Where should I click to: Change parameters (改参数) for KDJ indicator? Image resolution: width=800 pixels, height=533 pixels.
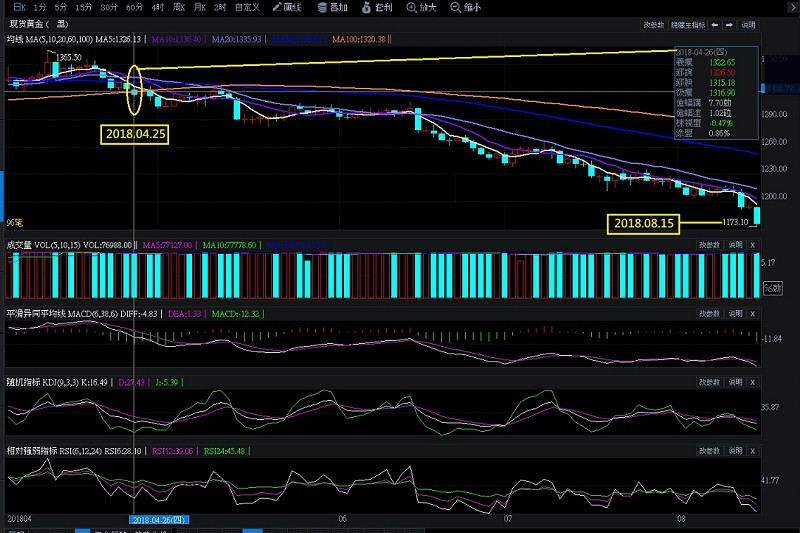point(708,382)
